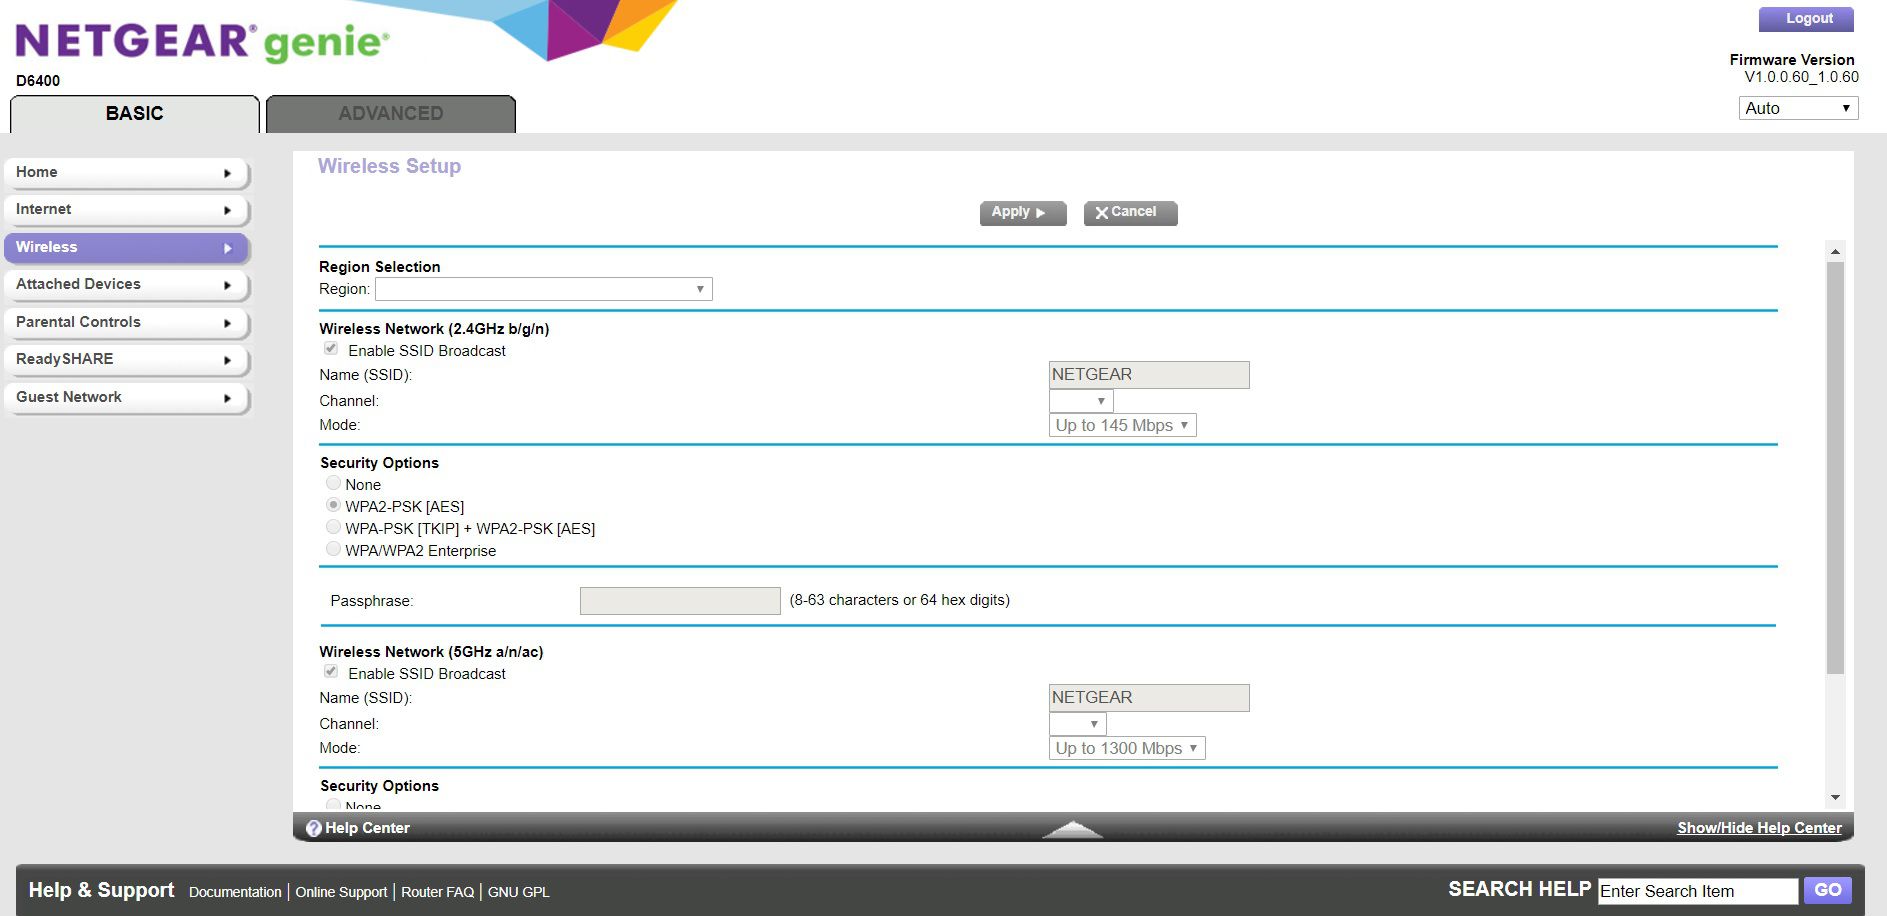
Task: Open the Up to 1300 Mbps mode dropdown
Action: 1127,748
